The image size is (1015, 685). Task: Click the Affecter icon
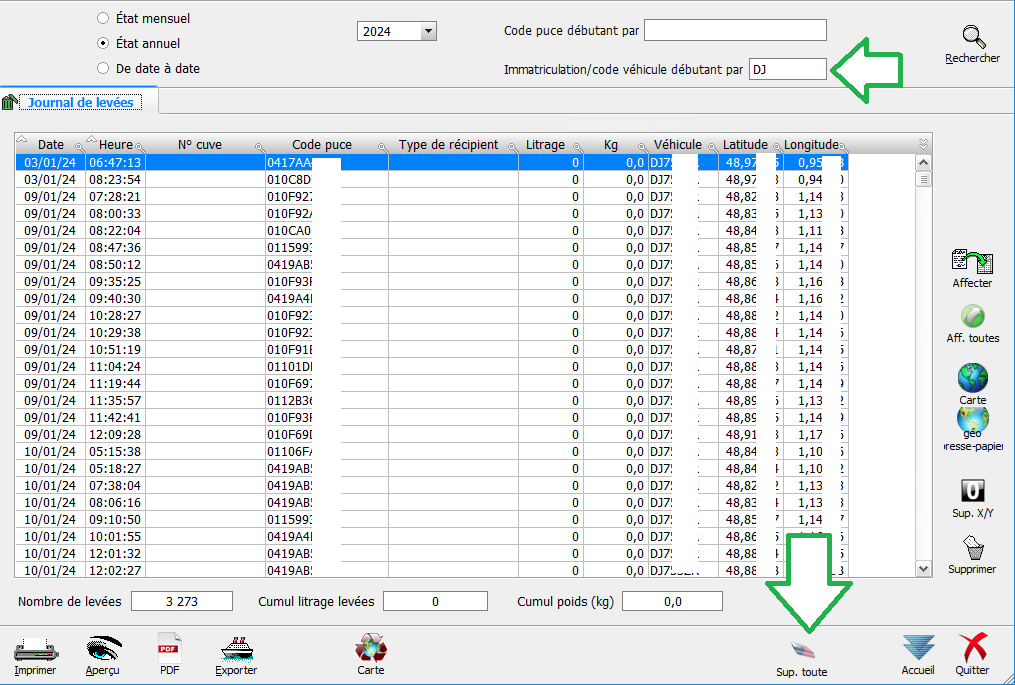click(x=971, y=263)
